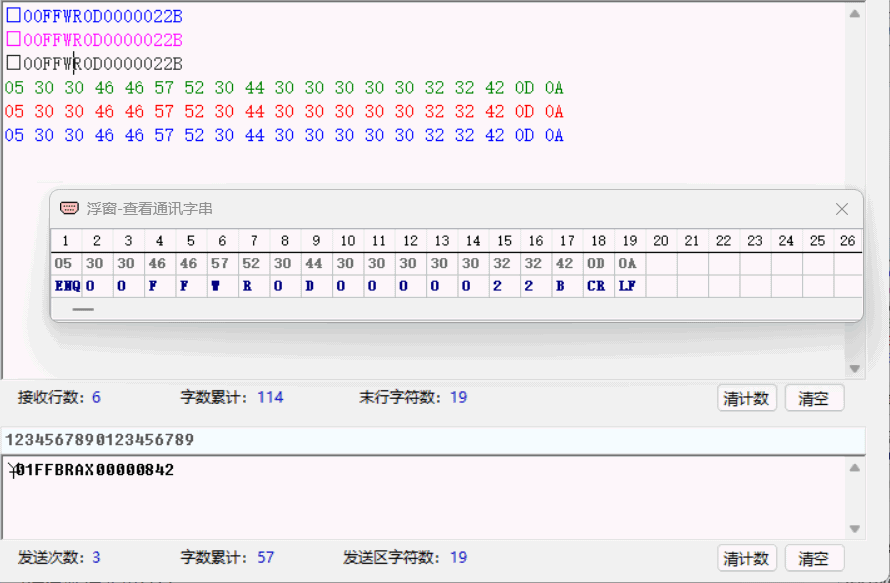This screenshot has width=890, height=583.
Task: Click the send area scrollbar down arrow
Action: click(854, 529)
